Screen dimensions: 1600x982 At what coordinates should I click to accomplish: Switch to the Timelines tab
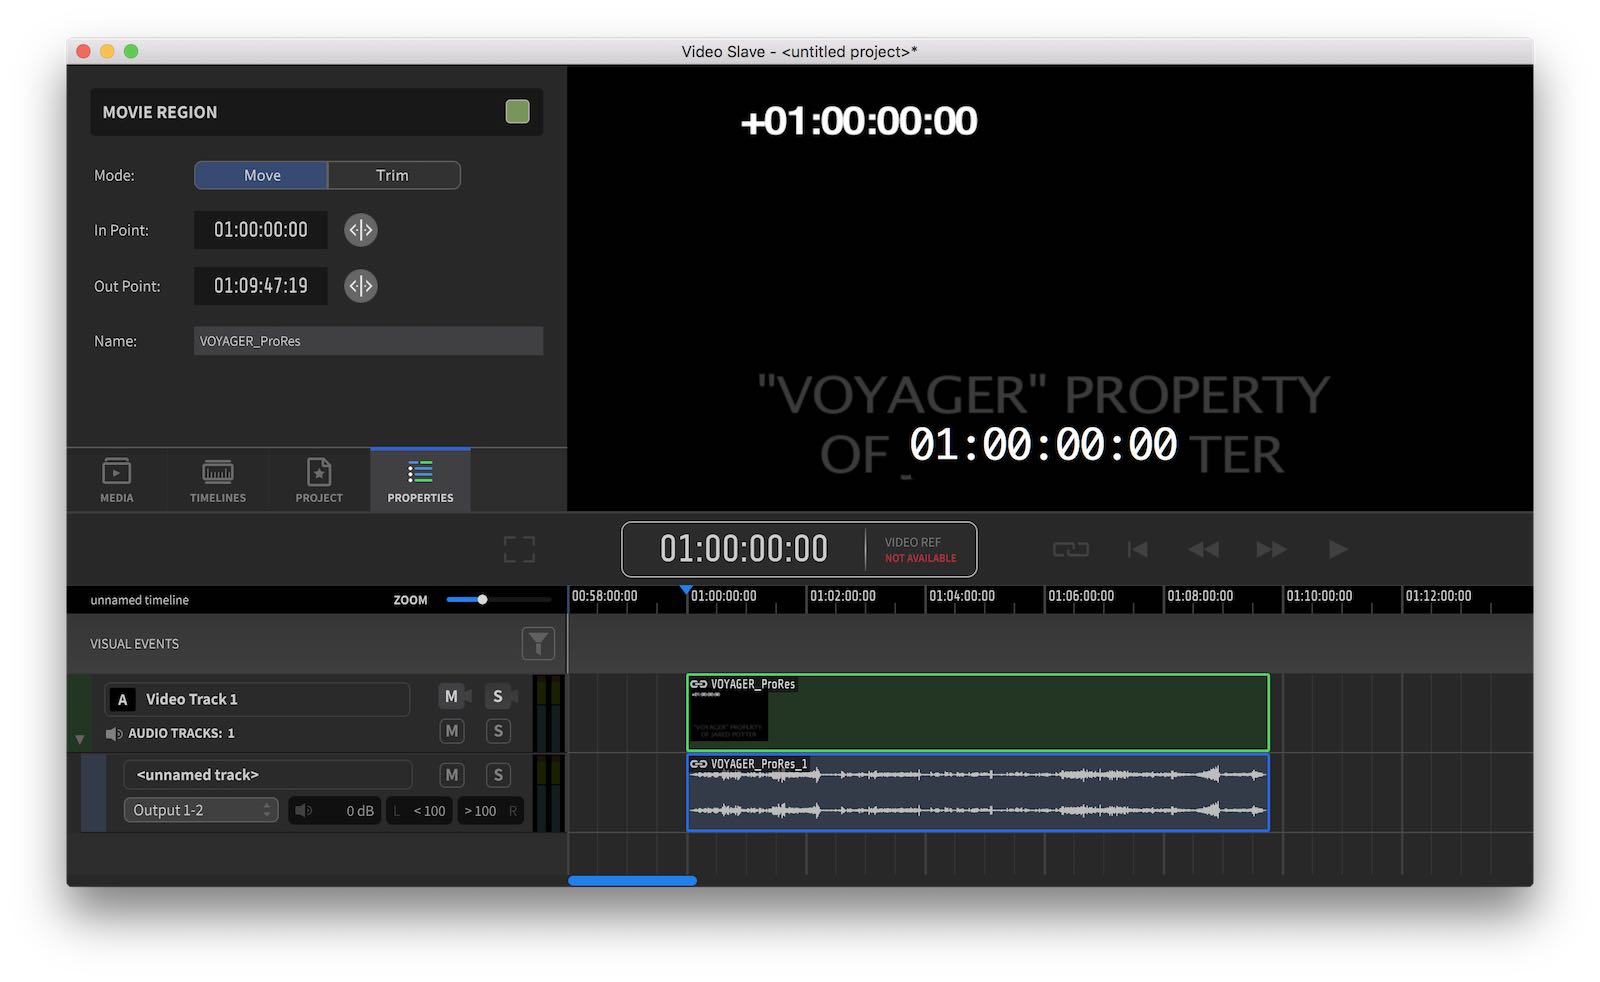[x=218, y=480]
